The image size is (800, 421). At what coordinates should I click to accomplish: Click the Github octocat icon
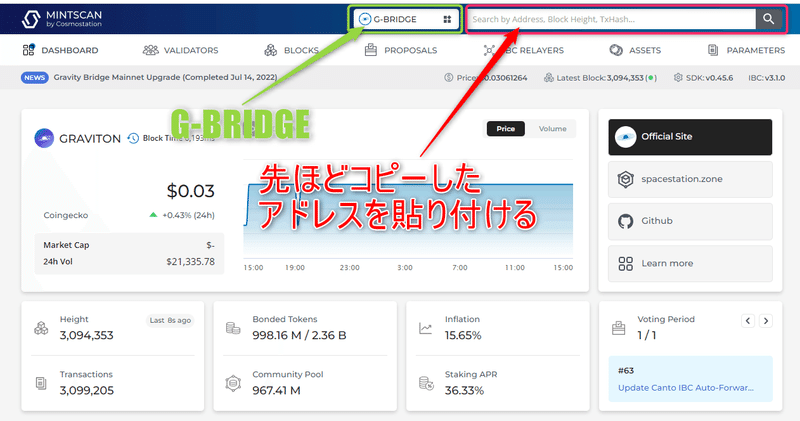[x=626, y=221]
